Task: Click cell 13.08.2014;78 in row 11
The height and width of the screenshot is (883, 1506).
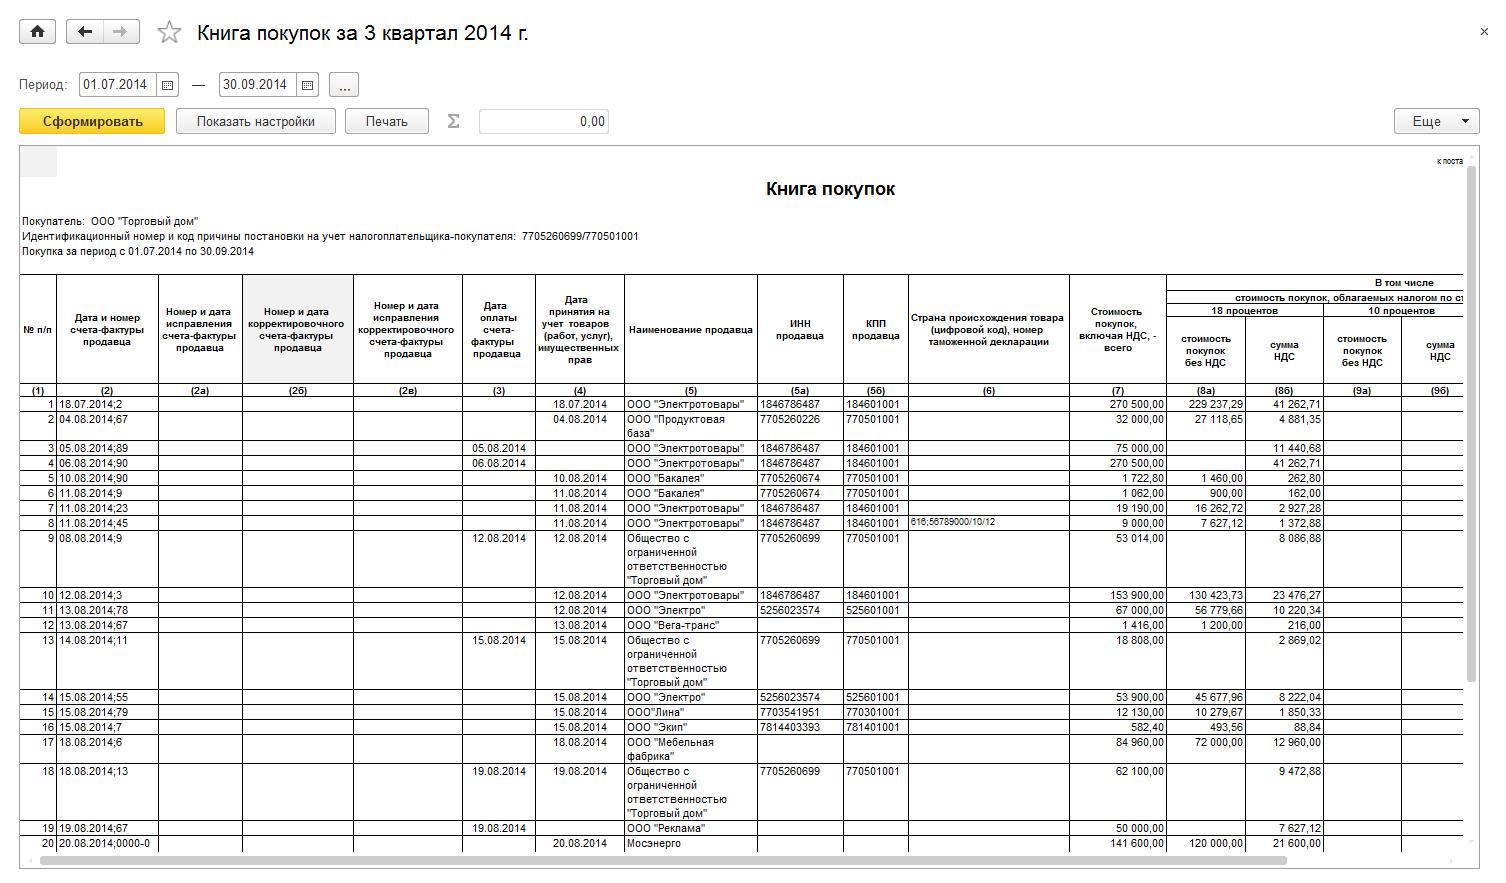Action: click(x=107, y=610)
